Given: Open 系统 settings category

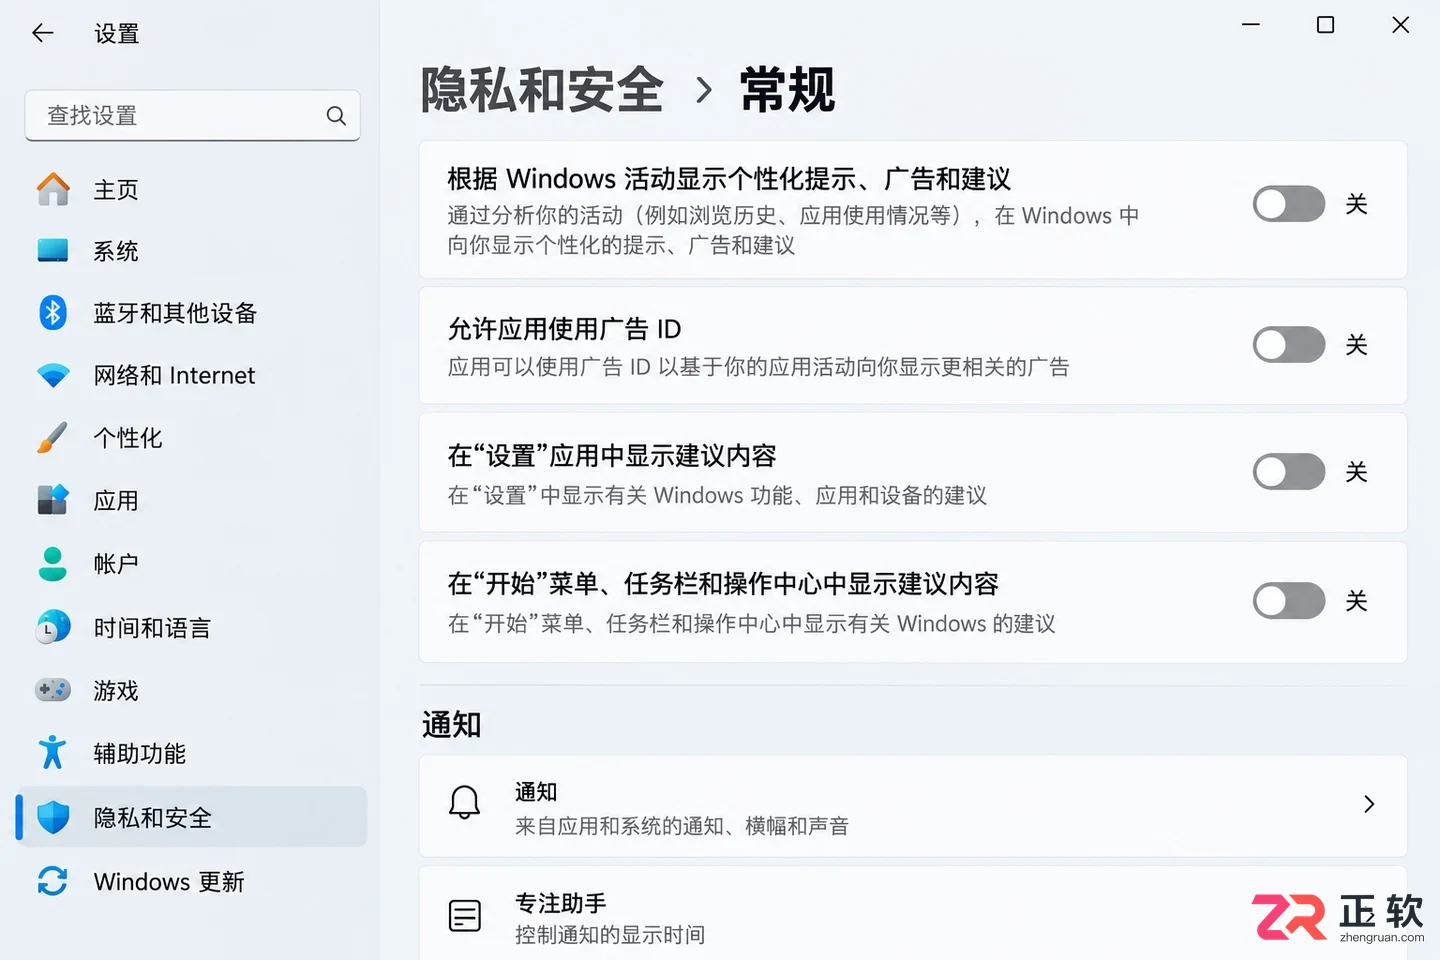Looking at the screenshot, I should point(192,250).
